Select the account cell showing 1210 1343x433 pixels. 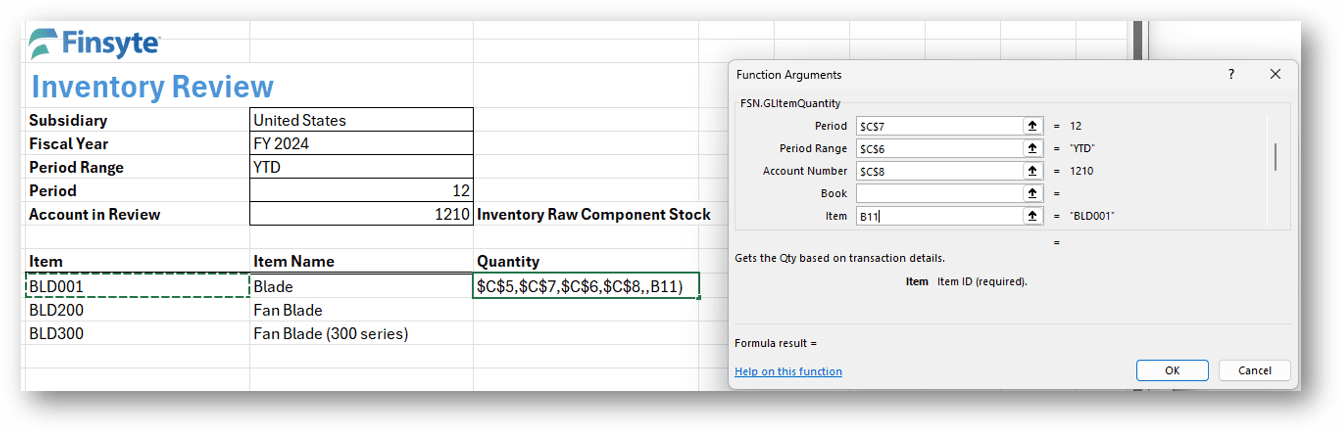click(x=361, y=214)
